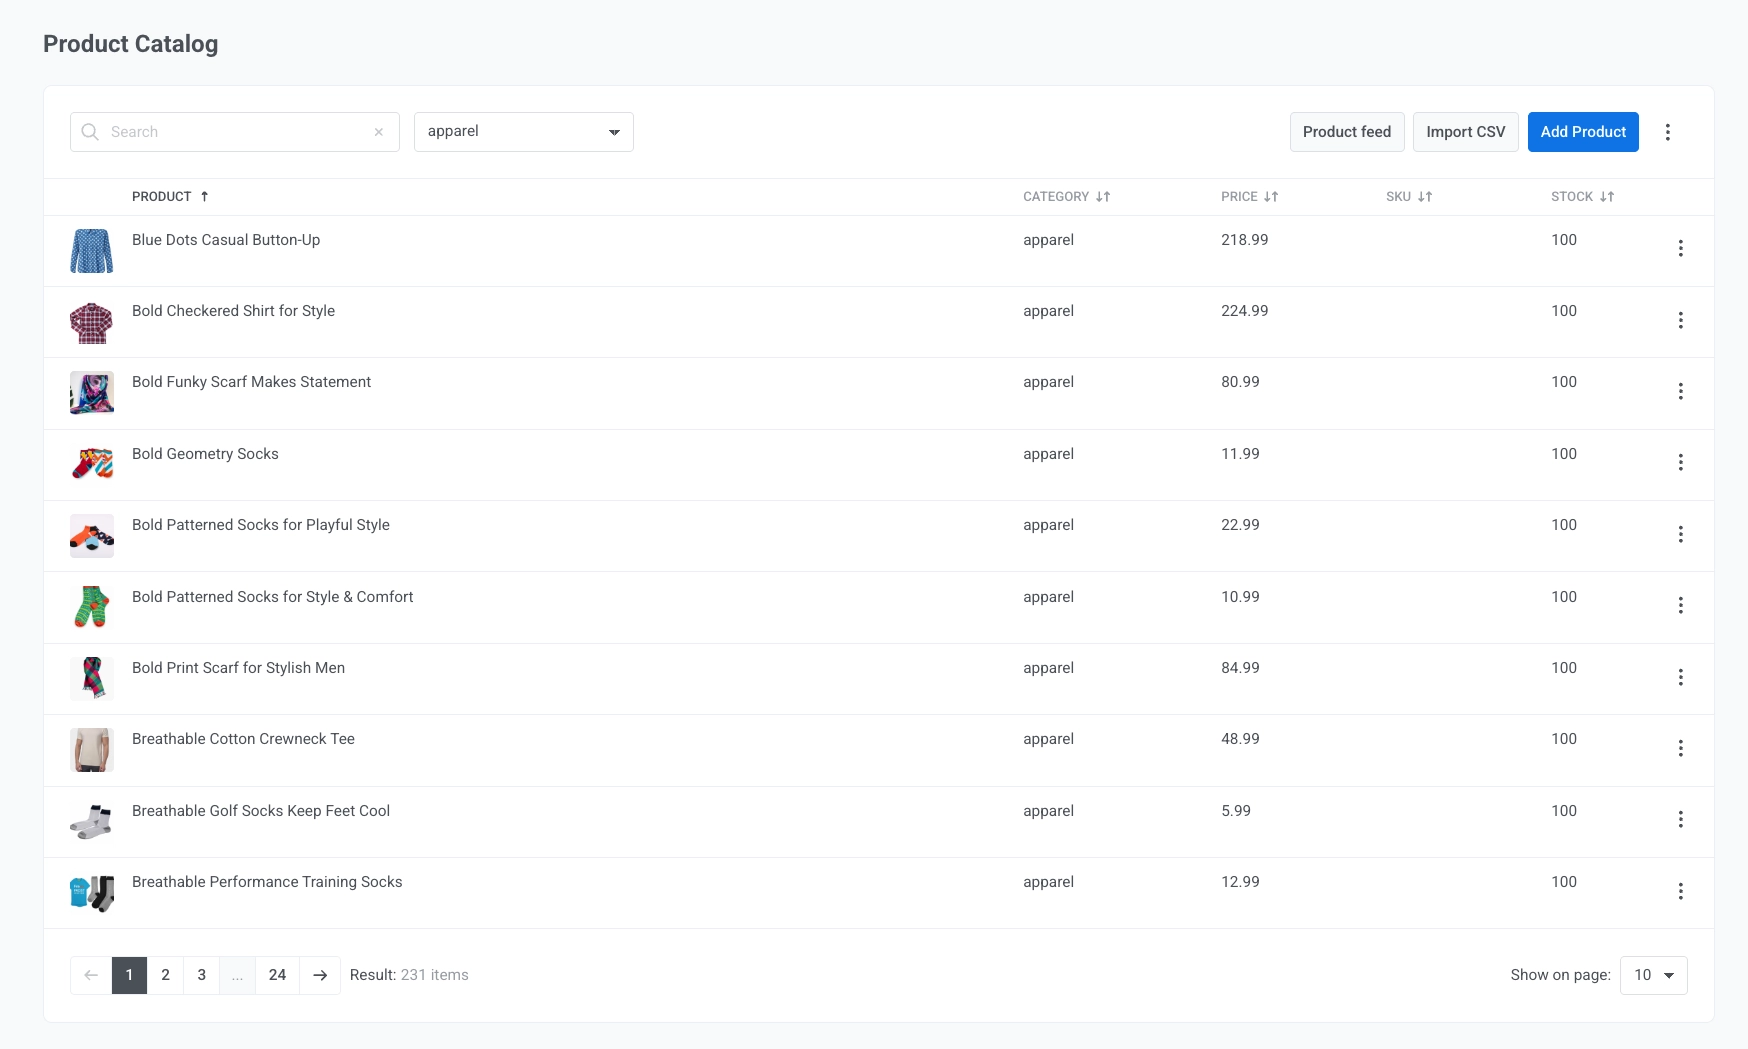
Task: Sort table by Stock column
Action: pyautogui.click(x=1582, y=197)
